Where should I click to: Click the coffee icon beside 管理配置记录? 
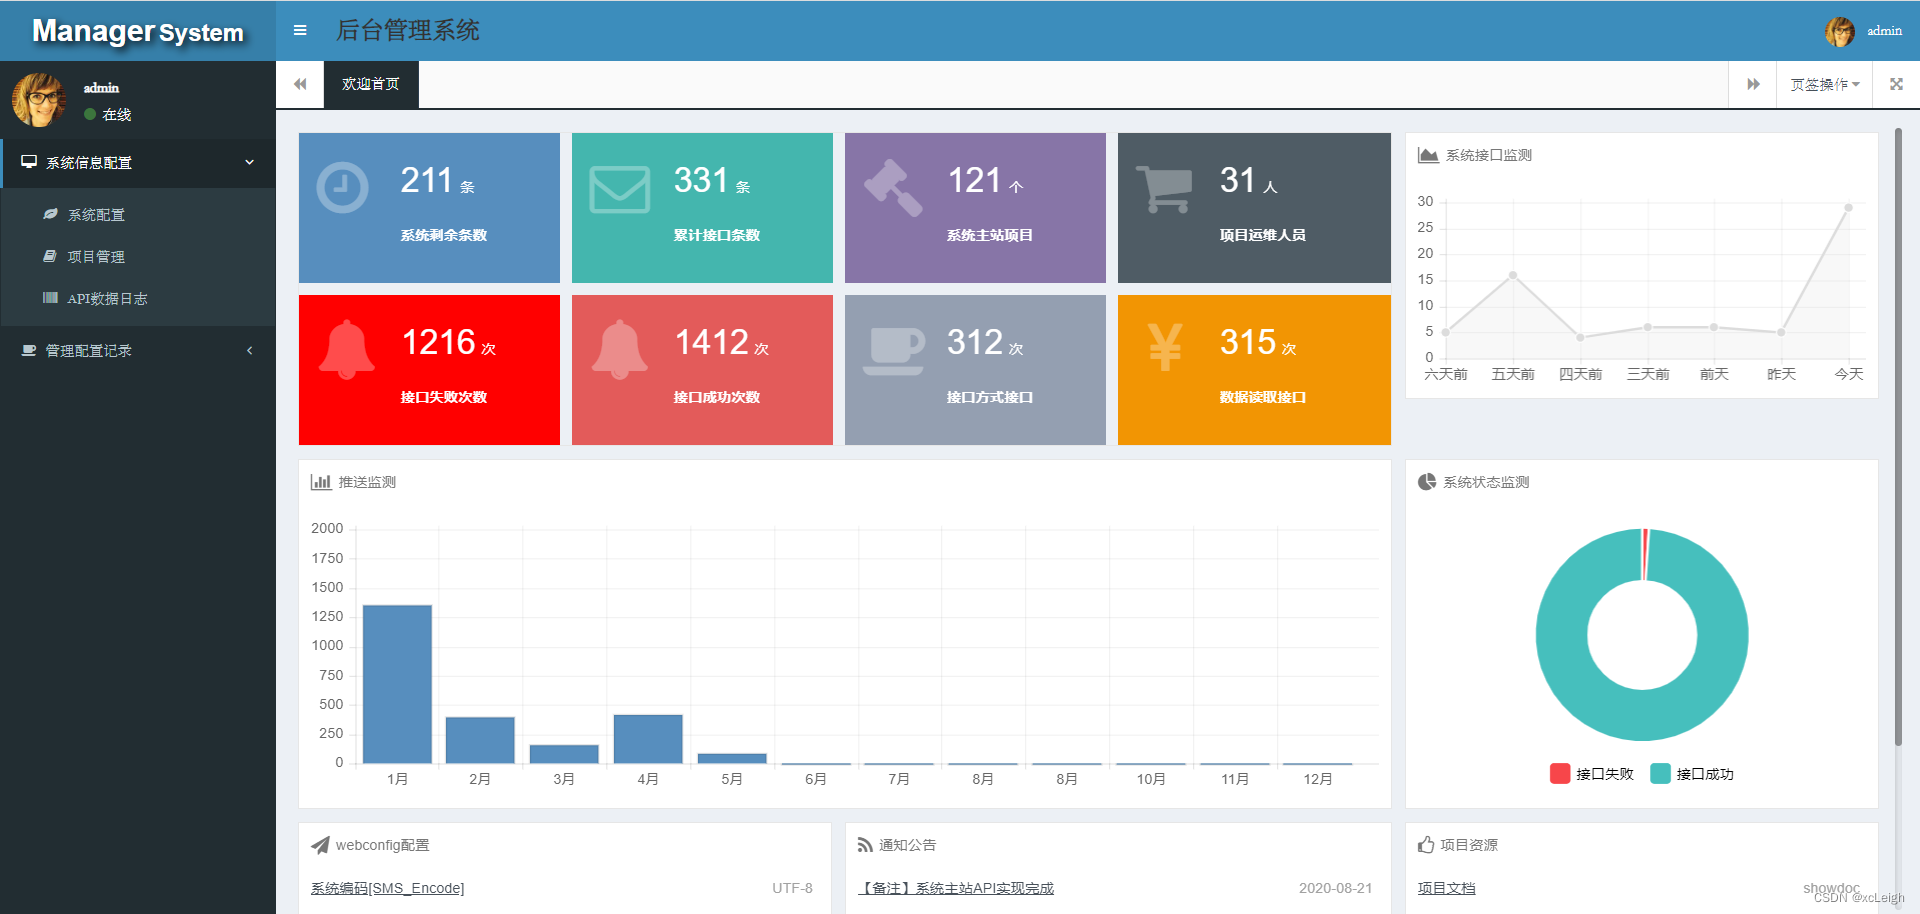[x=29, y=350]
